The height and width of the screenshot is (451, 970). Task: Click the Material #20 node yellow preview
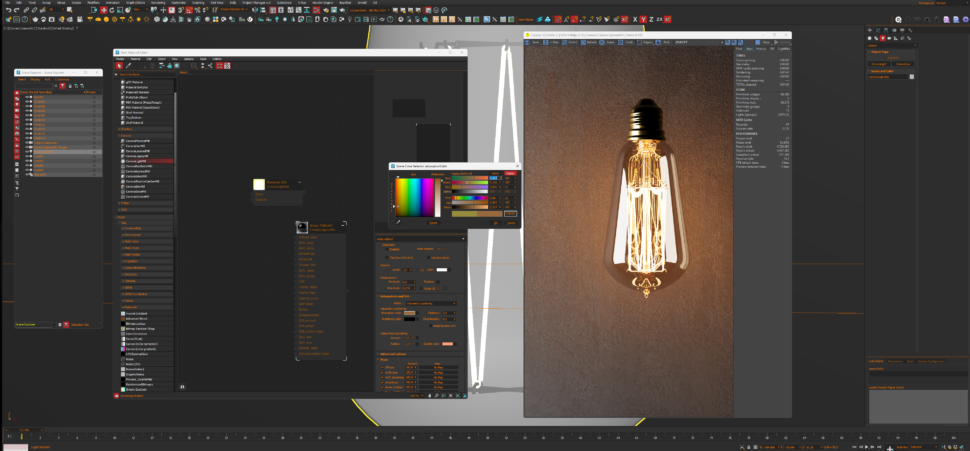(259, 184)
